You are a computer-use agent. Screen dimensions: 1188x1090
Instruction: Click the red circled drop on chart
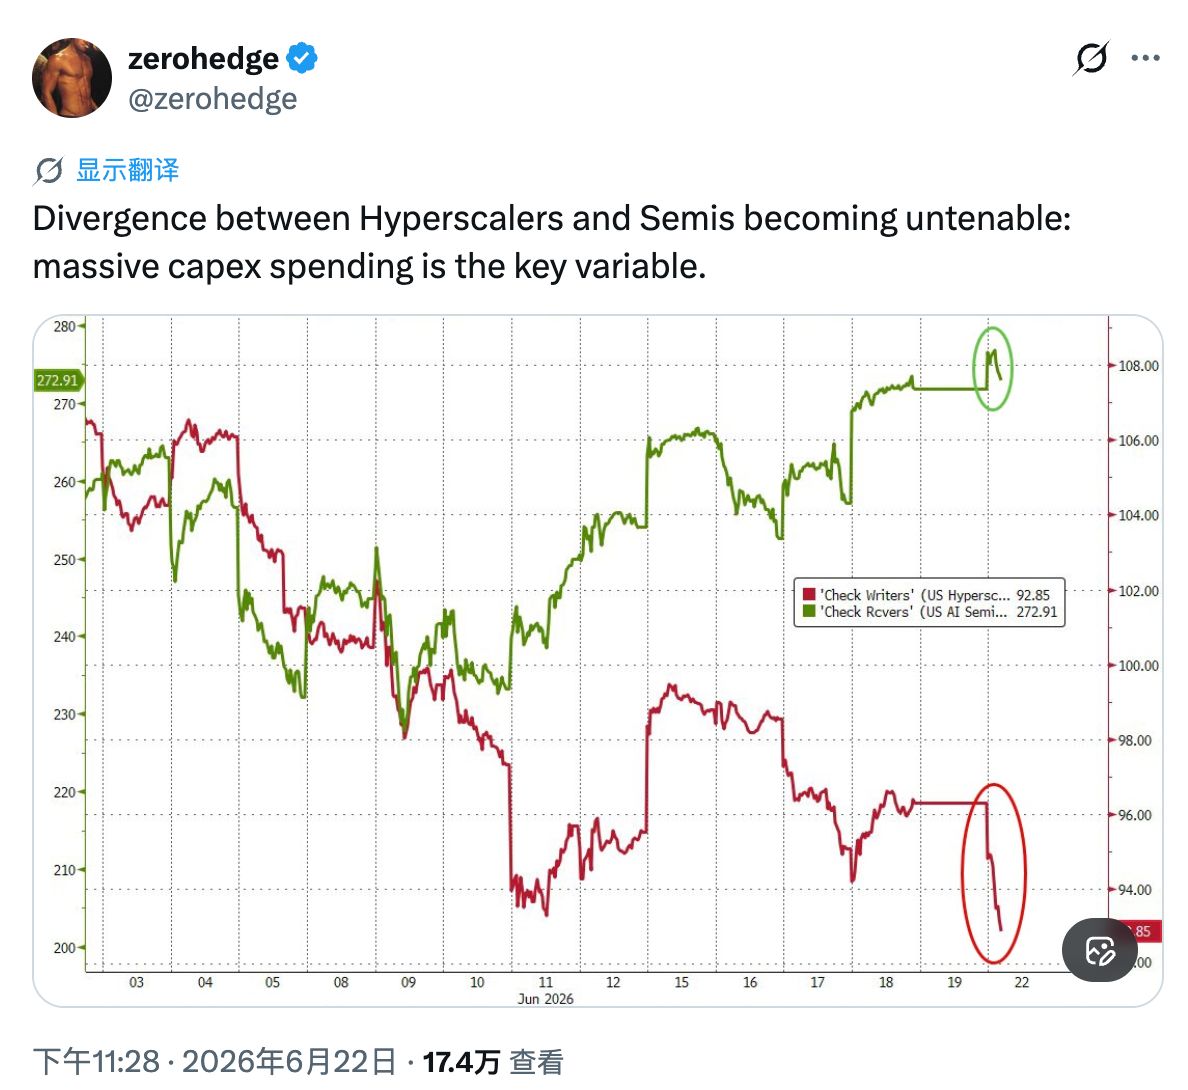tap(993, 873)
